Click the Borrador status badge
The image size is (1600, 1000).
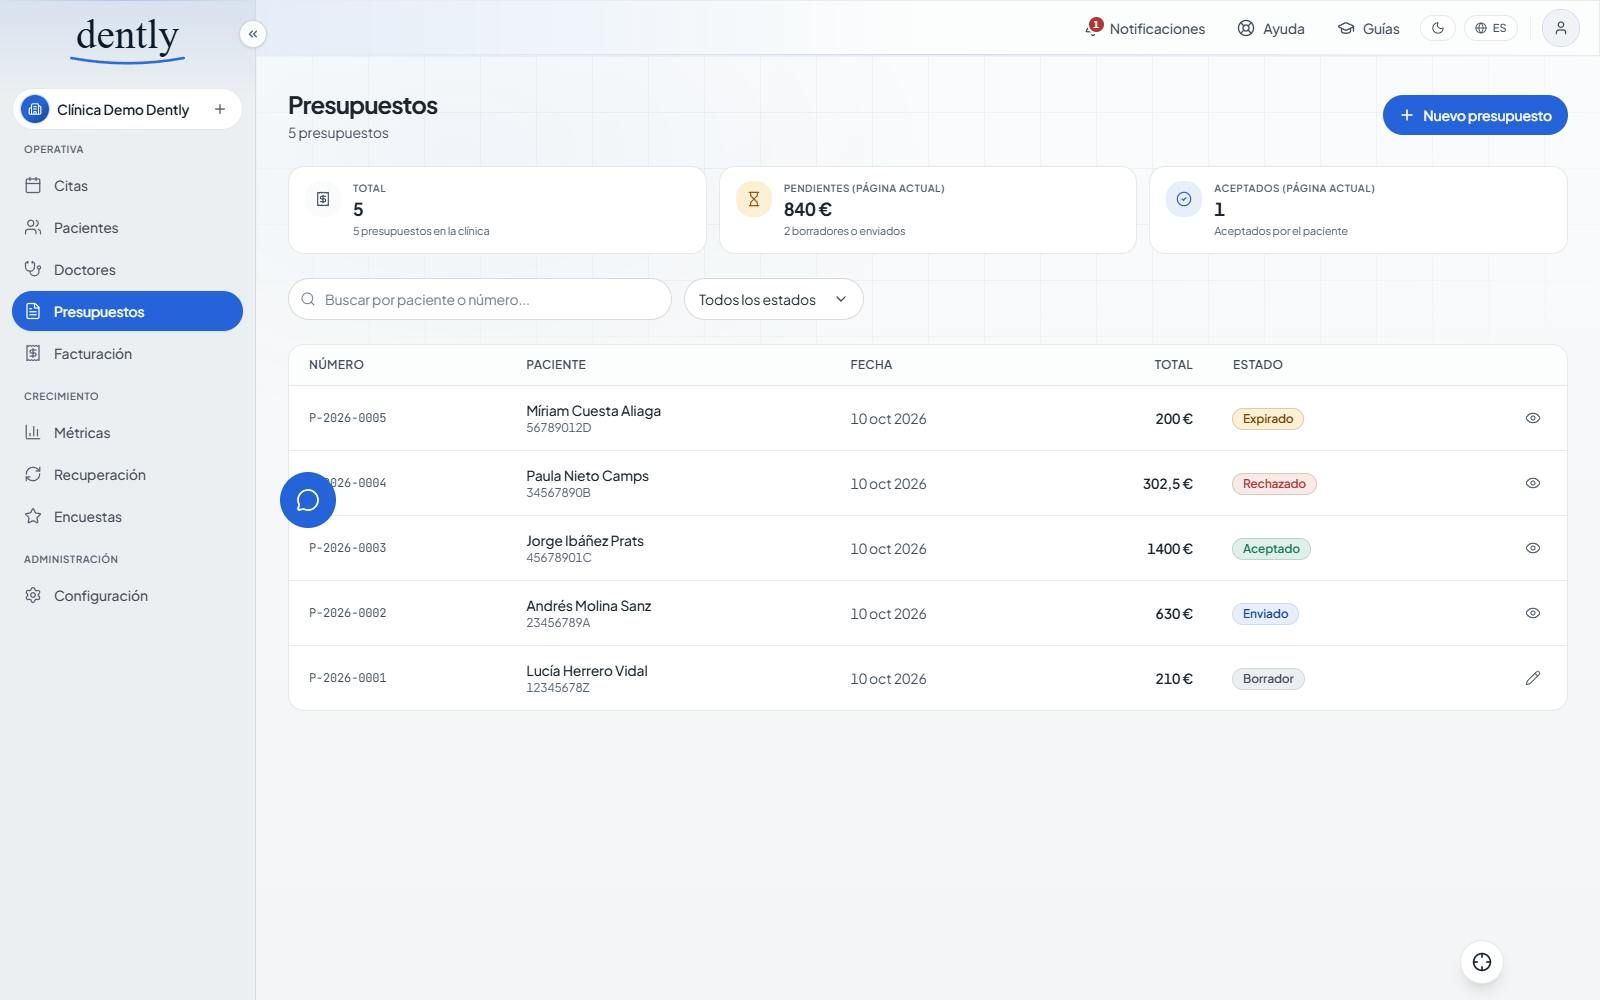click(x=1268, y=679)
